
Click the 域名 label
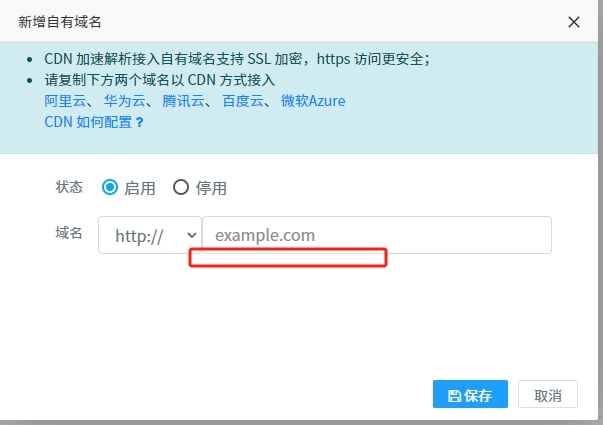[x=69, y=233]
